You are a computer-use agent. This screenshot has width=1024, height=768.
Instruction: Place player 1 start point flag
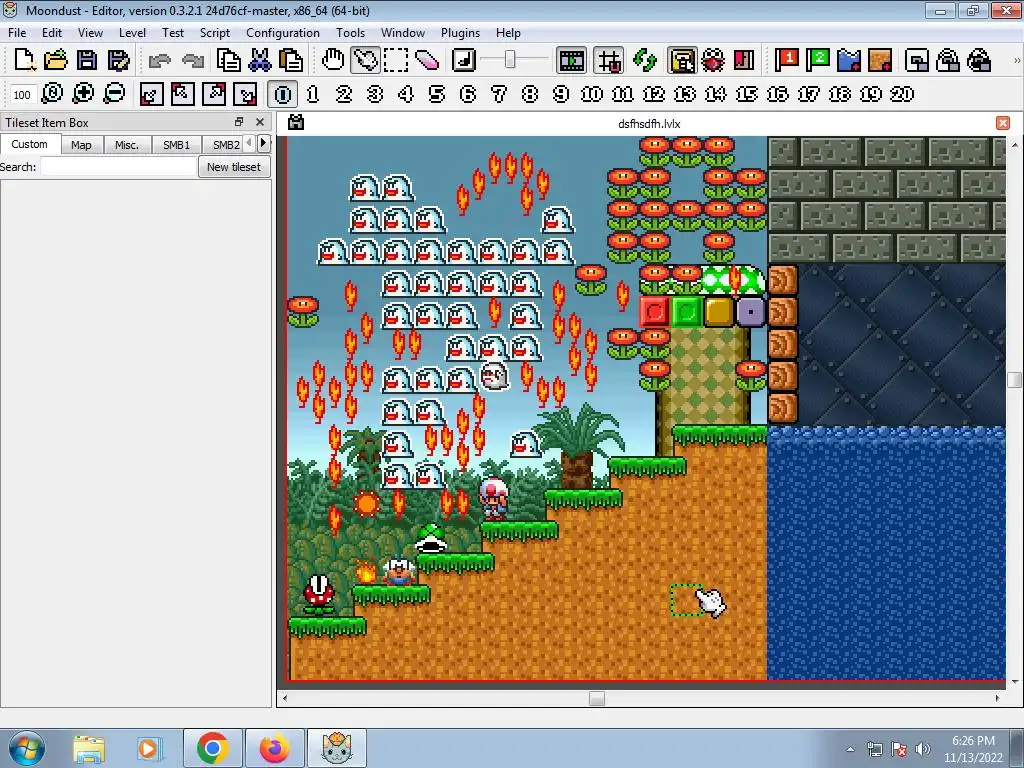click(786, 61)
